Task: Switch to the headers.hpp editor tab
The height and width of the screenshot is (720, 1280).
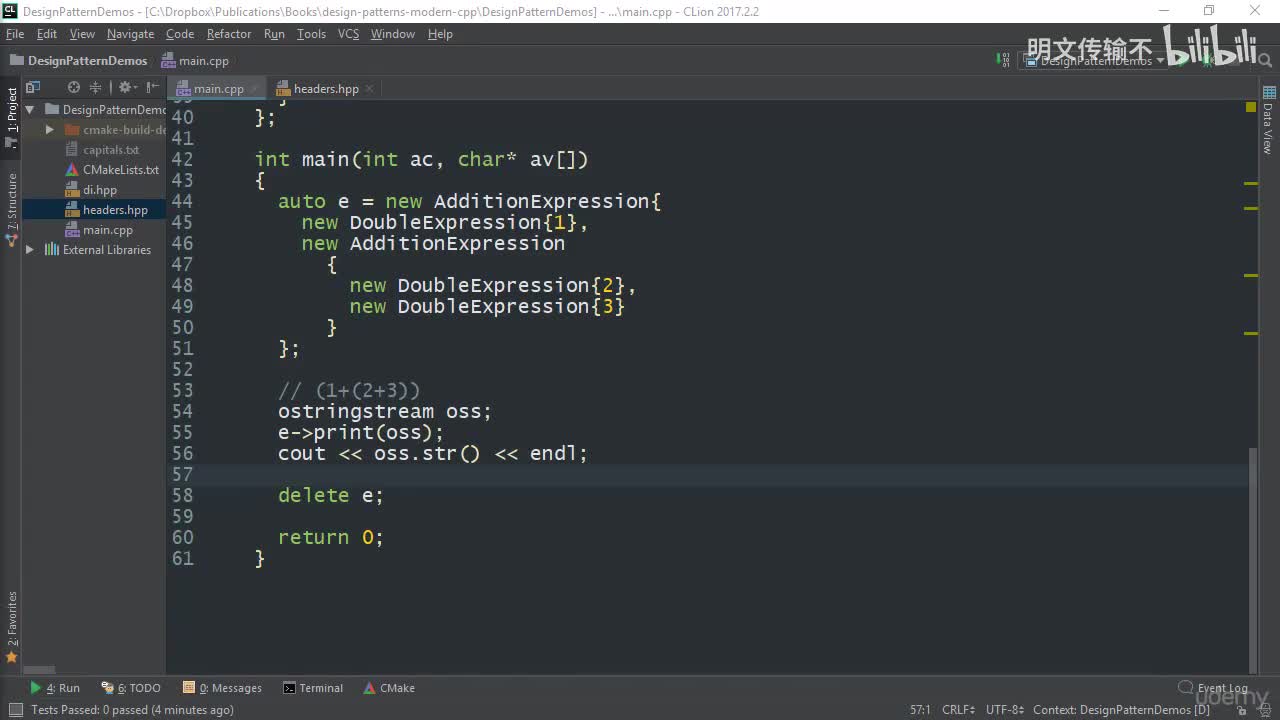Action: [326, 89]
